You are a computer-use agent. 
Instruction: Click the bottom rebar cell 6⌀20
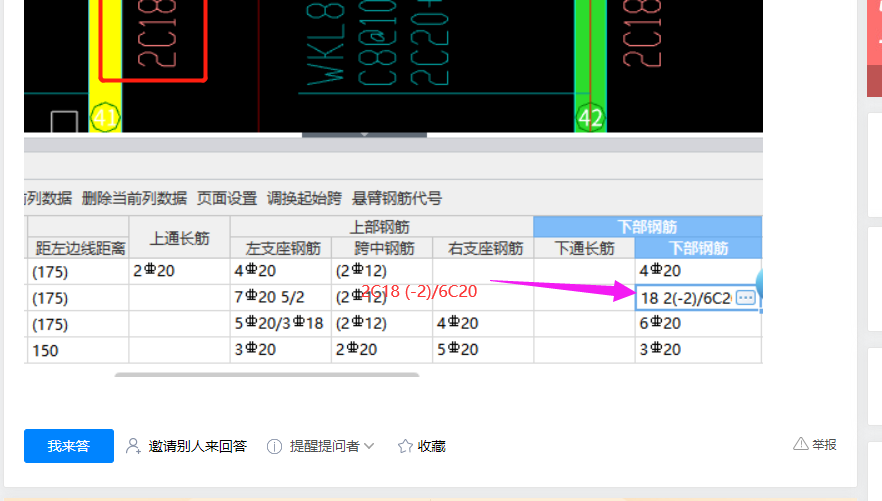[x=698, y=323]
